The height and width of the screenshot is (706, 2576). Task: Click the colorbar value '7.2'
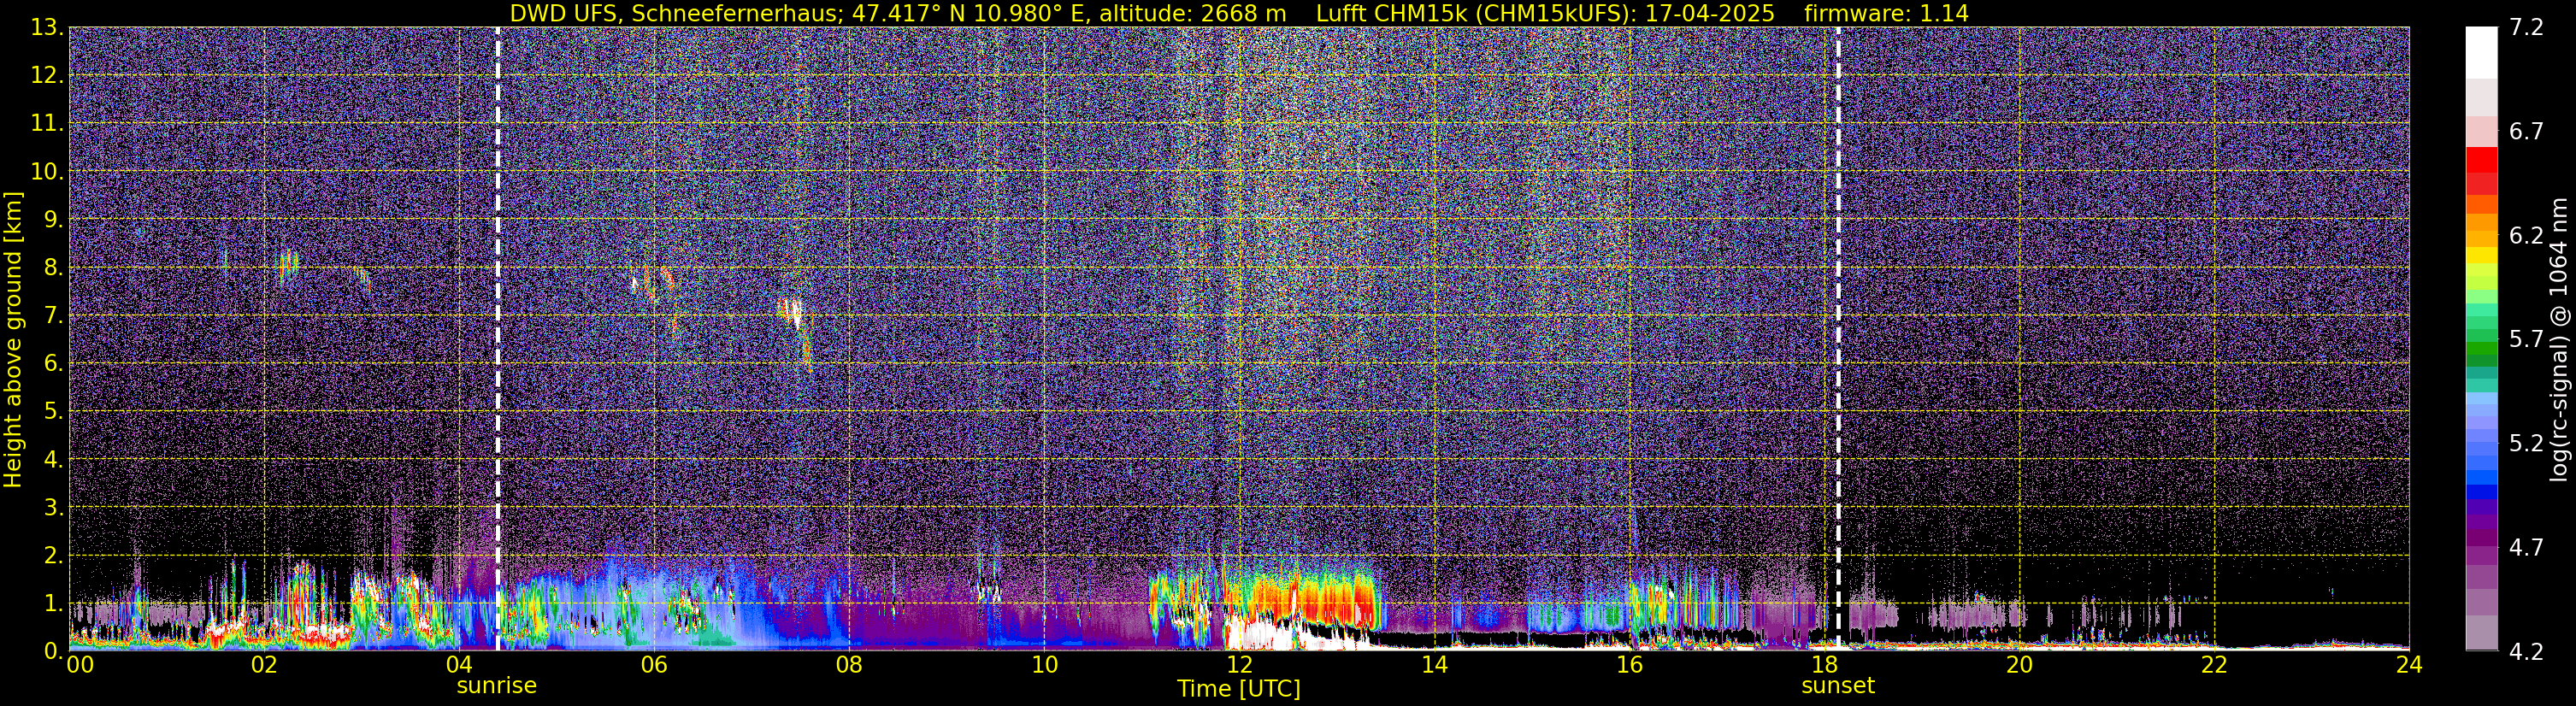pyautogui.click(x=2526, y=28)
